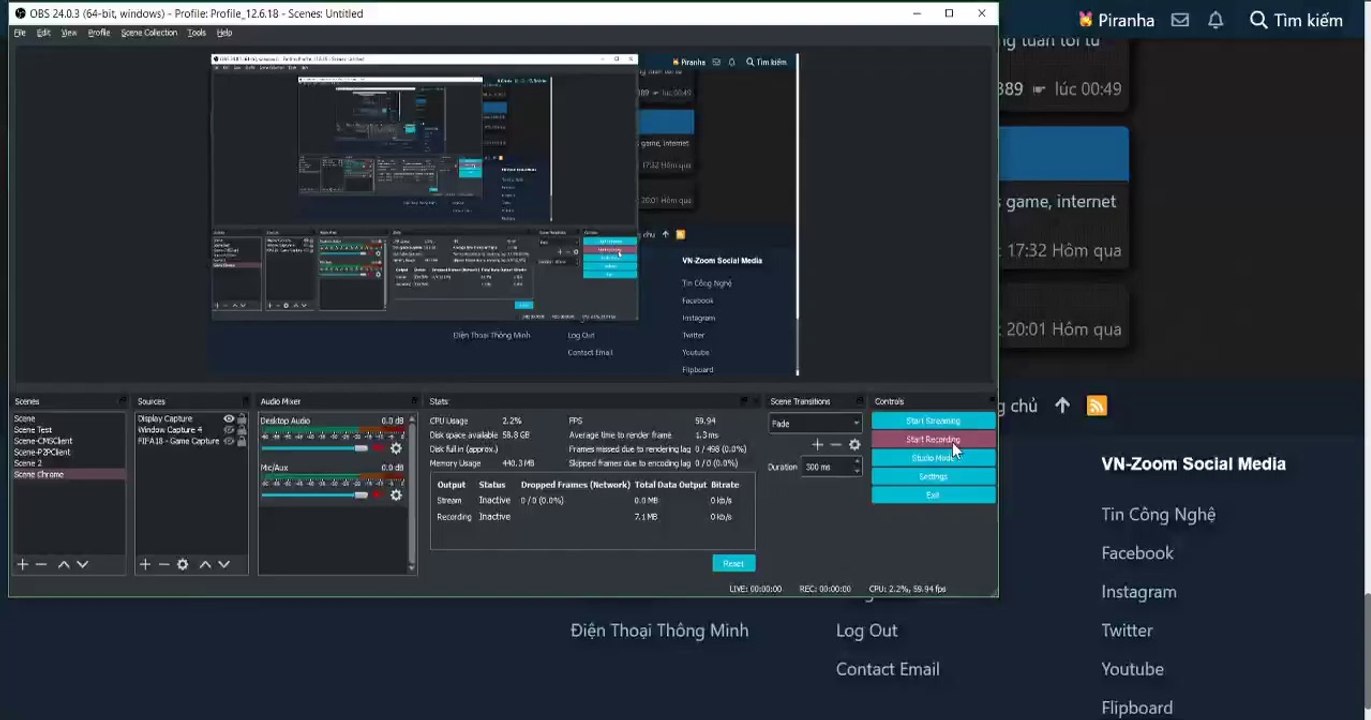The width and height of the screenshot is (1371, 720).
Task: Move the selected source down
Action: click(224, 565)
